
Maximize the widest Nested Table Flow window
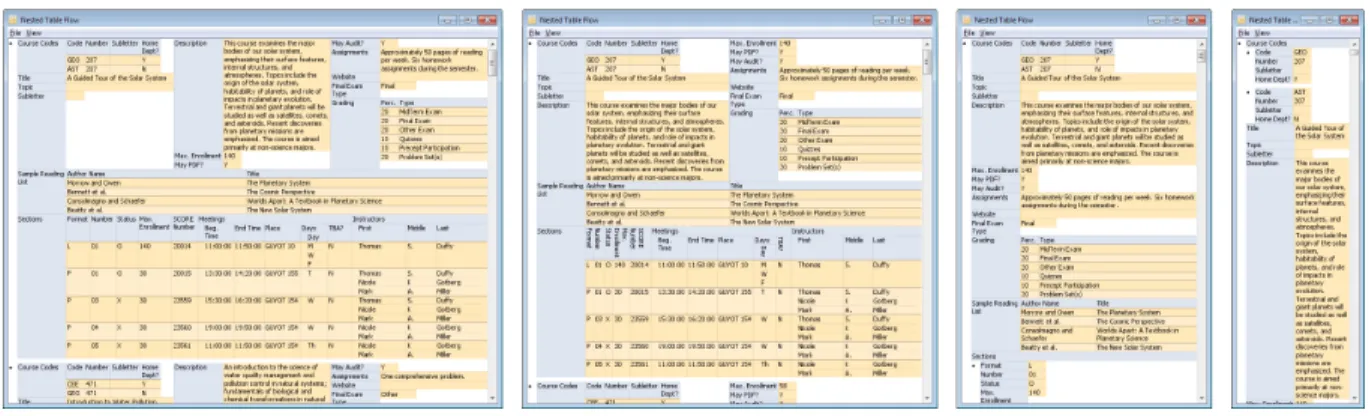[x=468, y=19]
